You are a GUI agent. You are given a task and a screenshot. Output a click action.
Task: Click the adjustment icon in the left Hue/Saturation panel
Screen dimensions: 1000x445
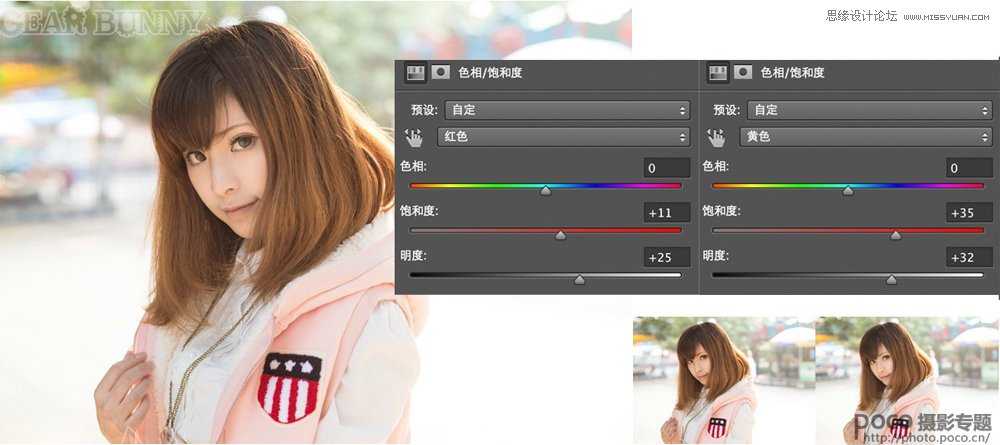[415, 73]
